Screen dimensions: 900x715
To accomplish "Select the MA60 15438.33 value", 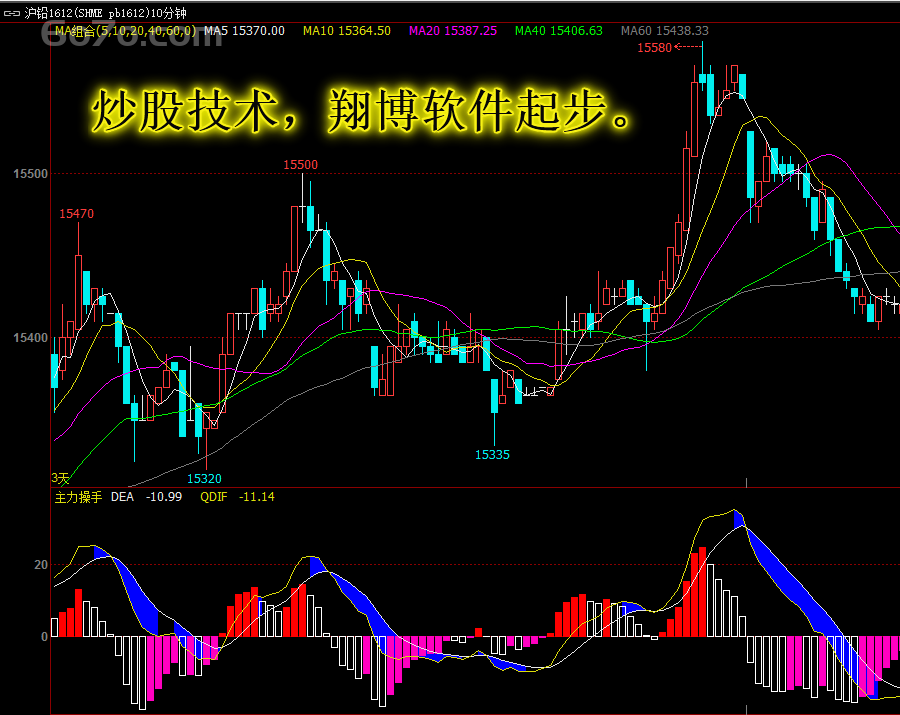I will [665, 30].
